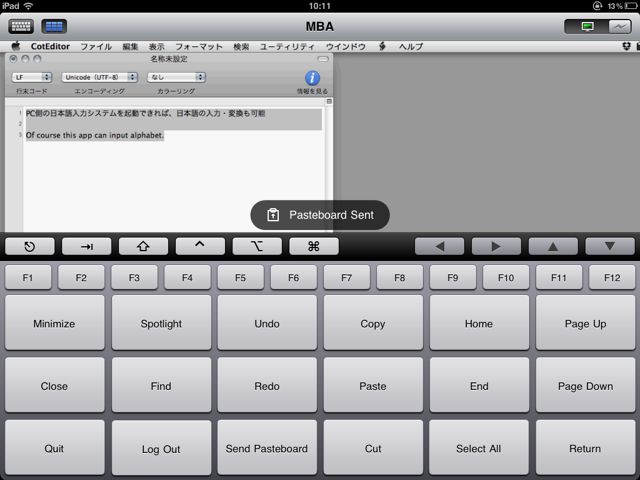Screen dimensions: 640x480
Task: Tap the escape/rotate arrow key
Action: [29, 247]
